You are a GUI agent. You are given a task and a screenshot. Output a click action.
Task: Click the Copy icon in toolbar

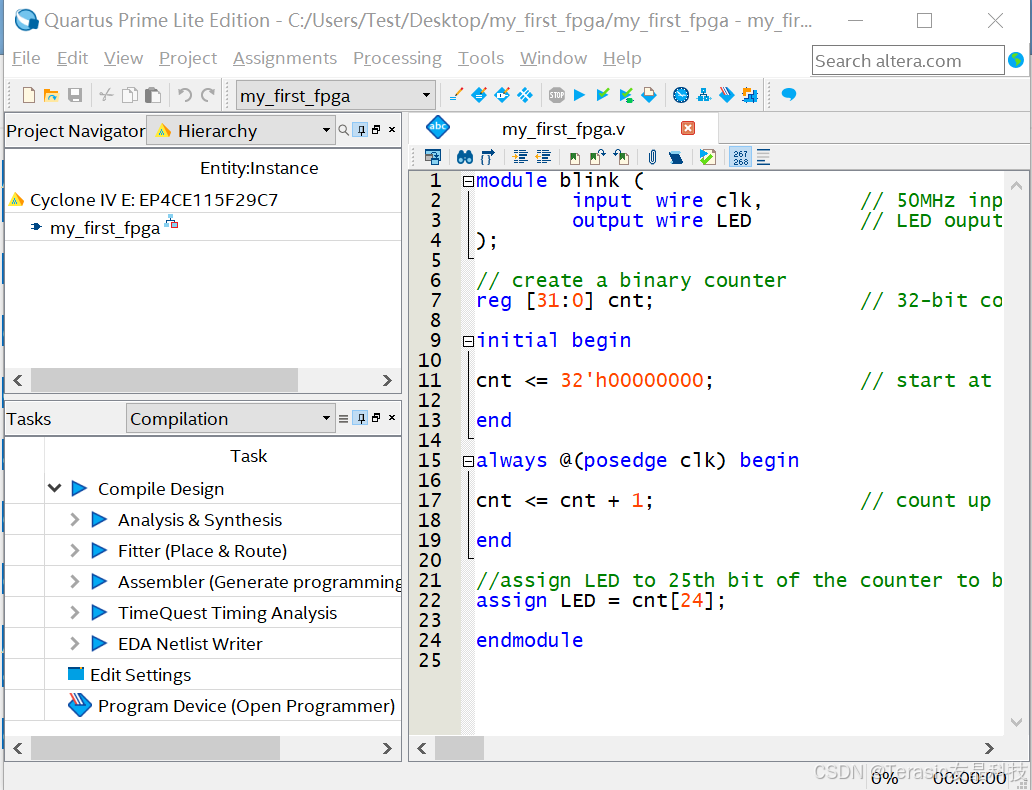tap(130, 95)
